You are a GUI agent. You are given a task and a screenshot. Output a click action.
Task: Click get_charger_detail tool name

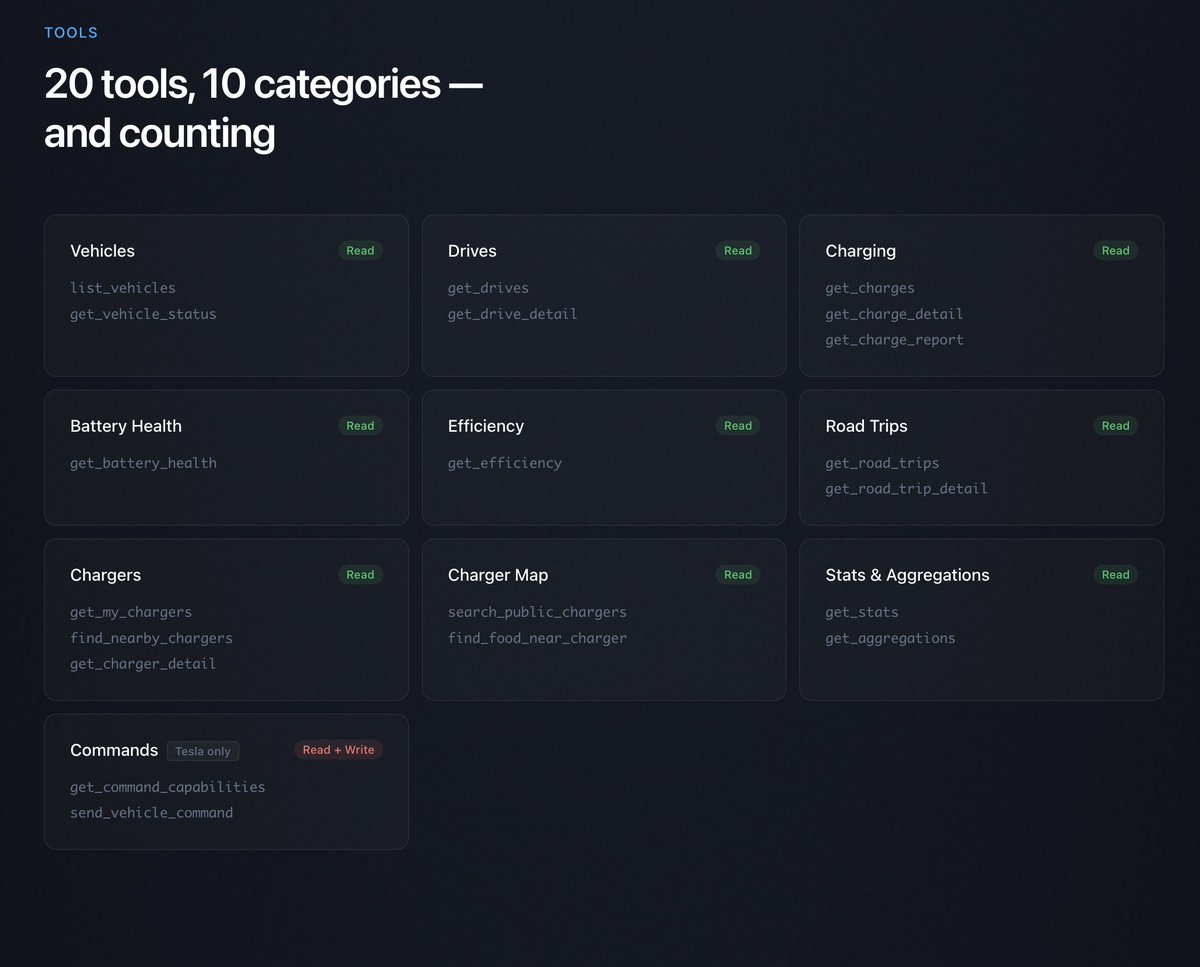(143, 664)
